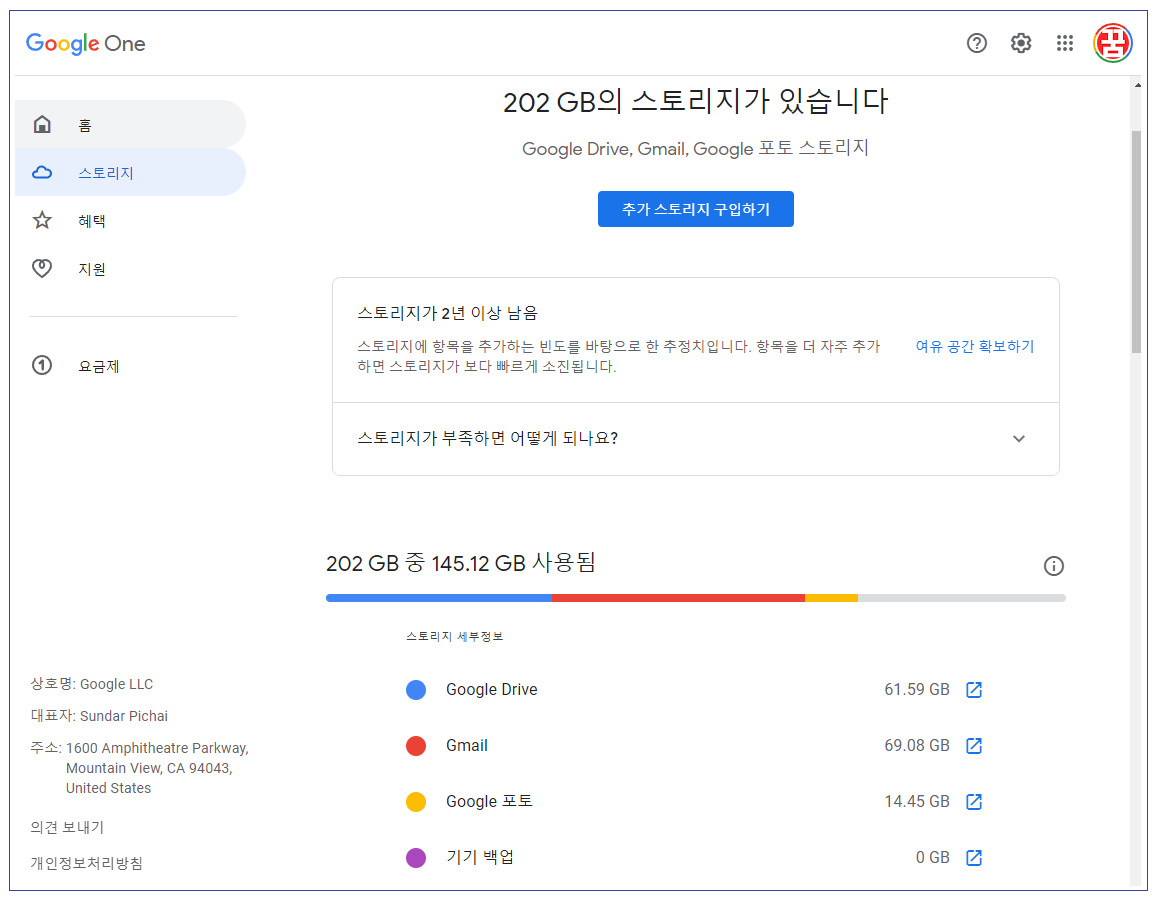Screen dimensions: 1156x901
Task: Click the storage usage progress bar
Action: pyautogui.click(x=695, y=598)
